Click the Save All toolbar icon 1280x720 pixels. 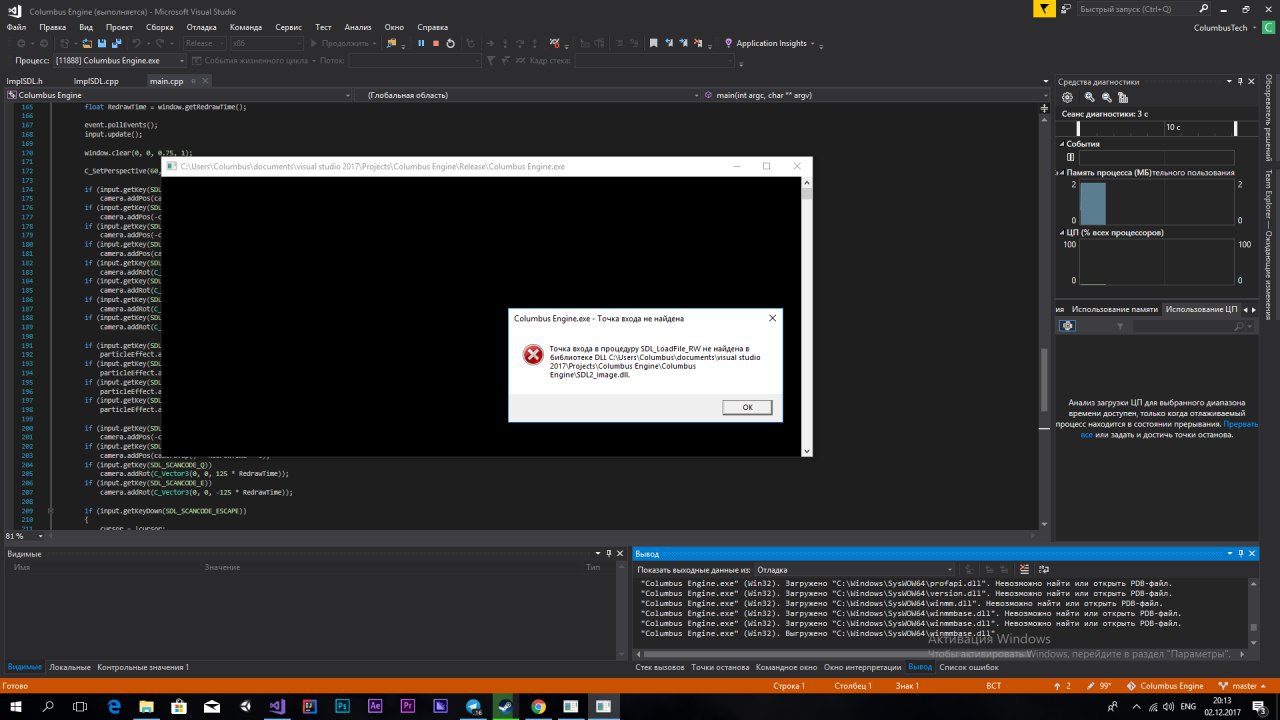(x=117, y=43)
